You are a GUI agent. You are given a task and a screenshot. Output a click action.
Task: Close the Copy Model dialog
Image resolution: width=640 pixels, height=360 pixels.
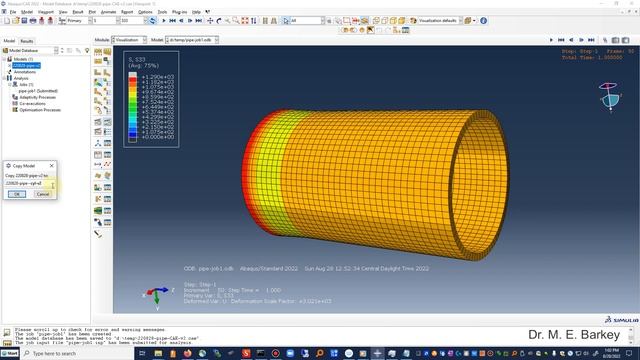click(x=51, y=166)
